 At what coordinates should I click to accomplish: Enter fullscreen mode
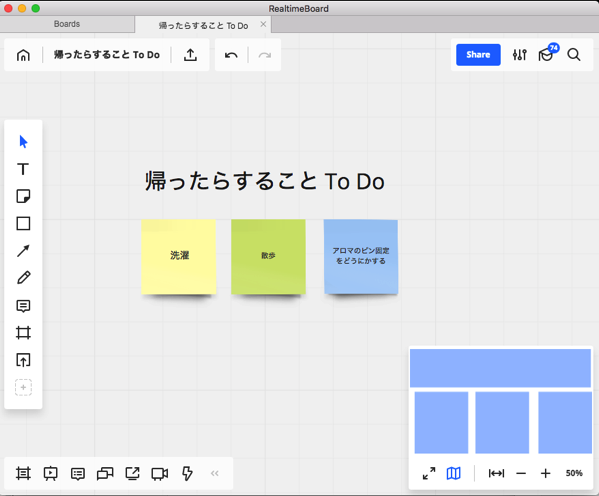(x=429, y=473)
